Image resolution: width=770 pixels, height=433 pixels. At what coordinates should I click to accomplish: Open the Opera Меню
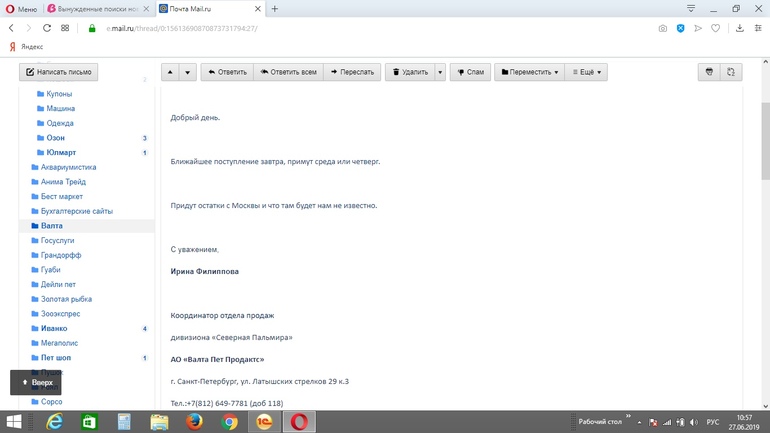pyautogui.click(x=21, y=9)
